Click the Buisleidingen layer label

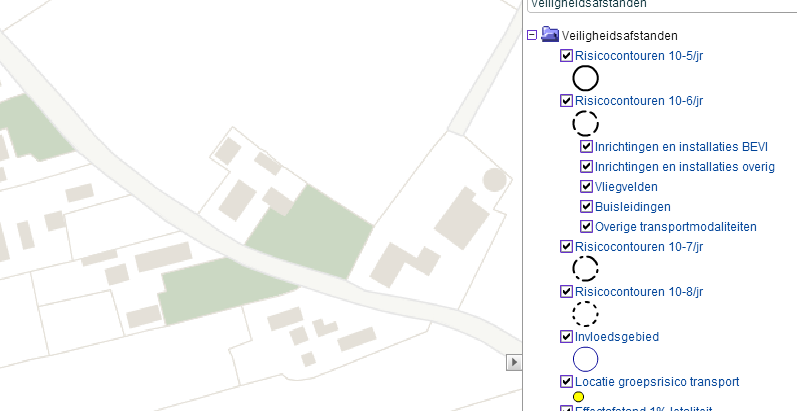coord(633,207)
